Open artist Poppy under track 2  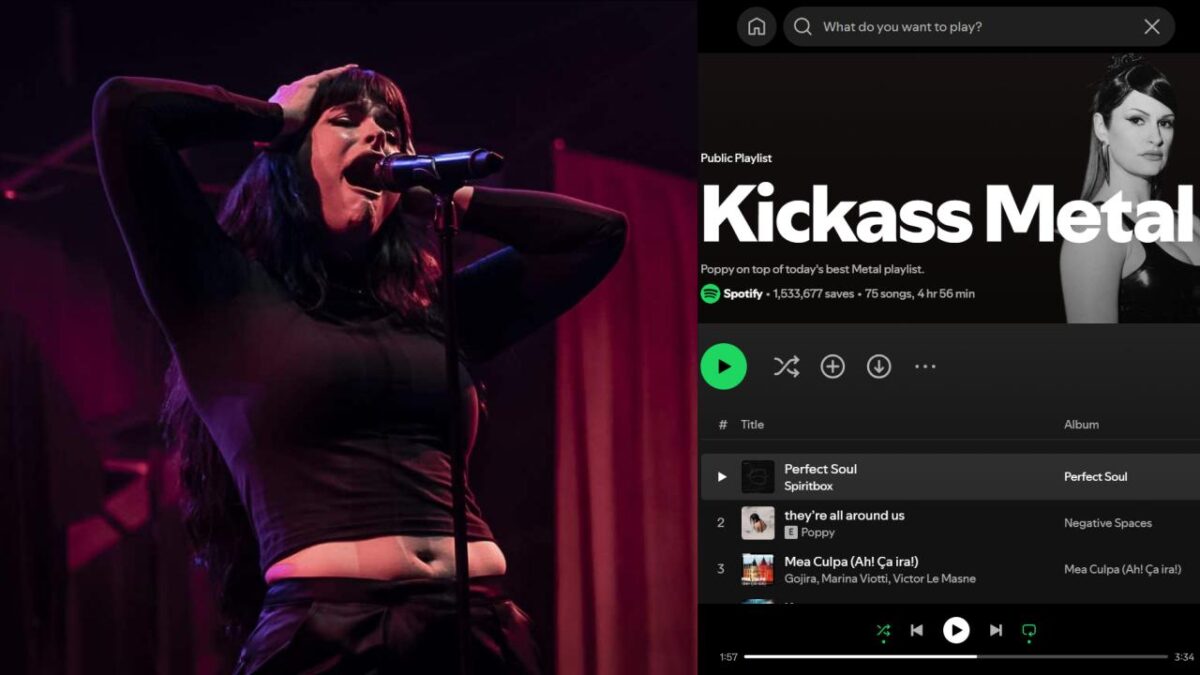817,533
